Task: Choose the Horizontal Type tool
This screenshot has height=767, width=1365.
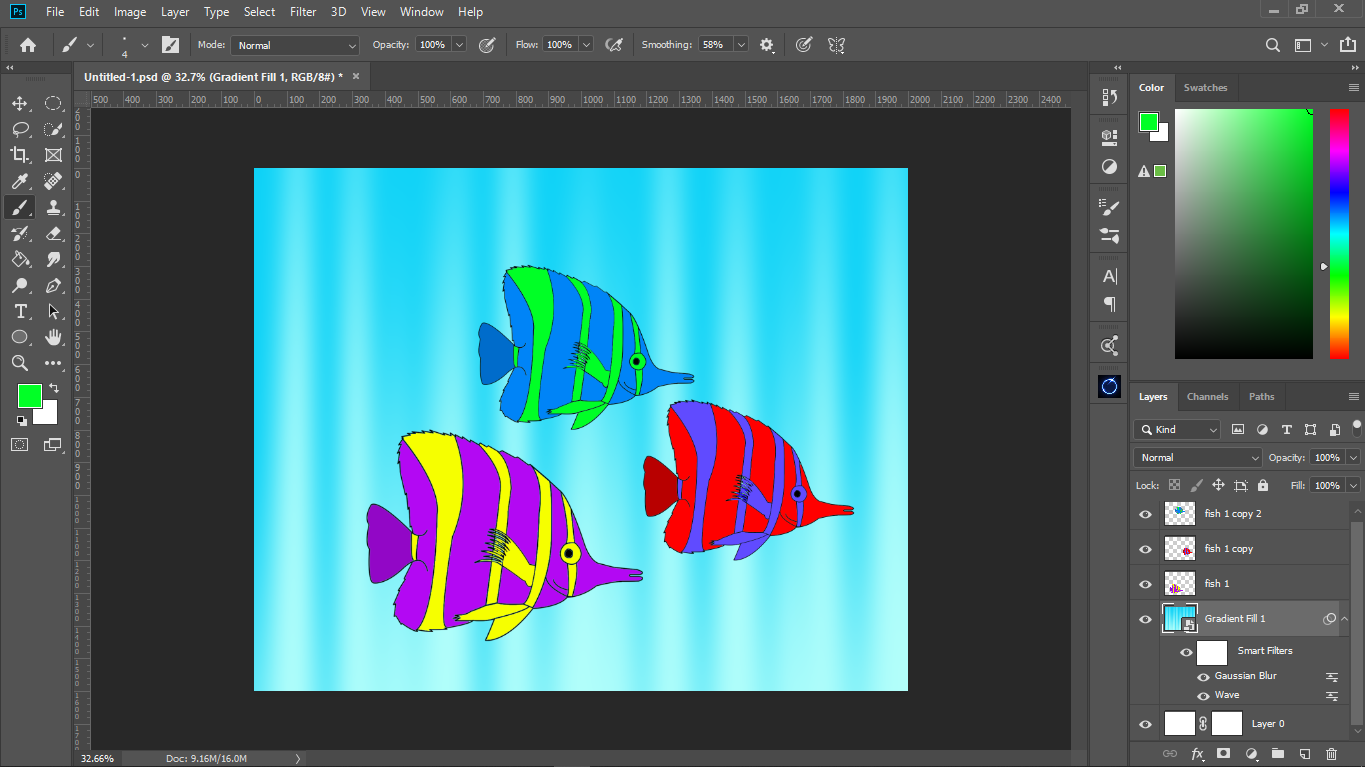Action: tap(20, 311)
